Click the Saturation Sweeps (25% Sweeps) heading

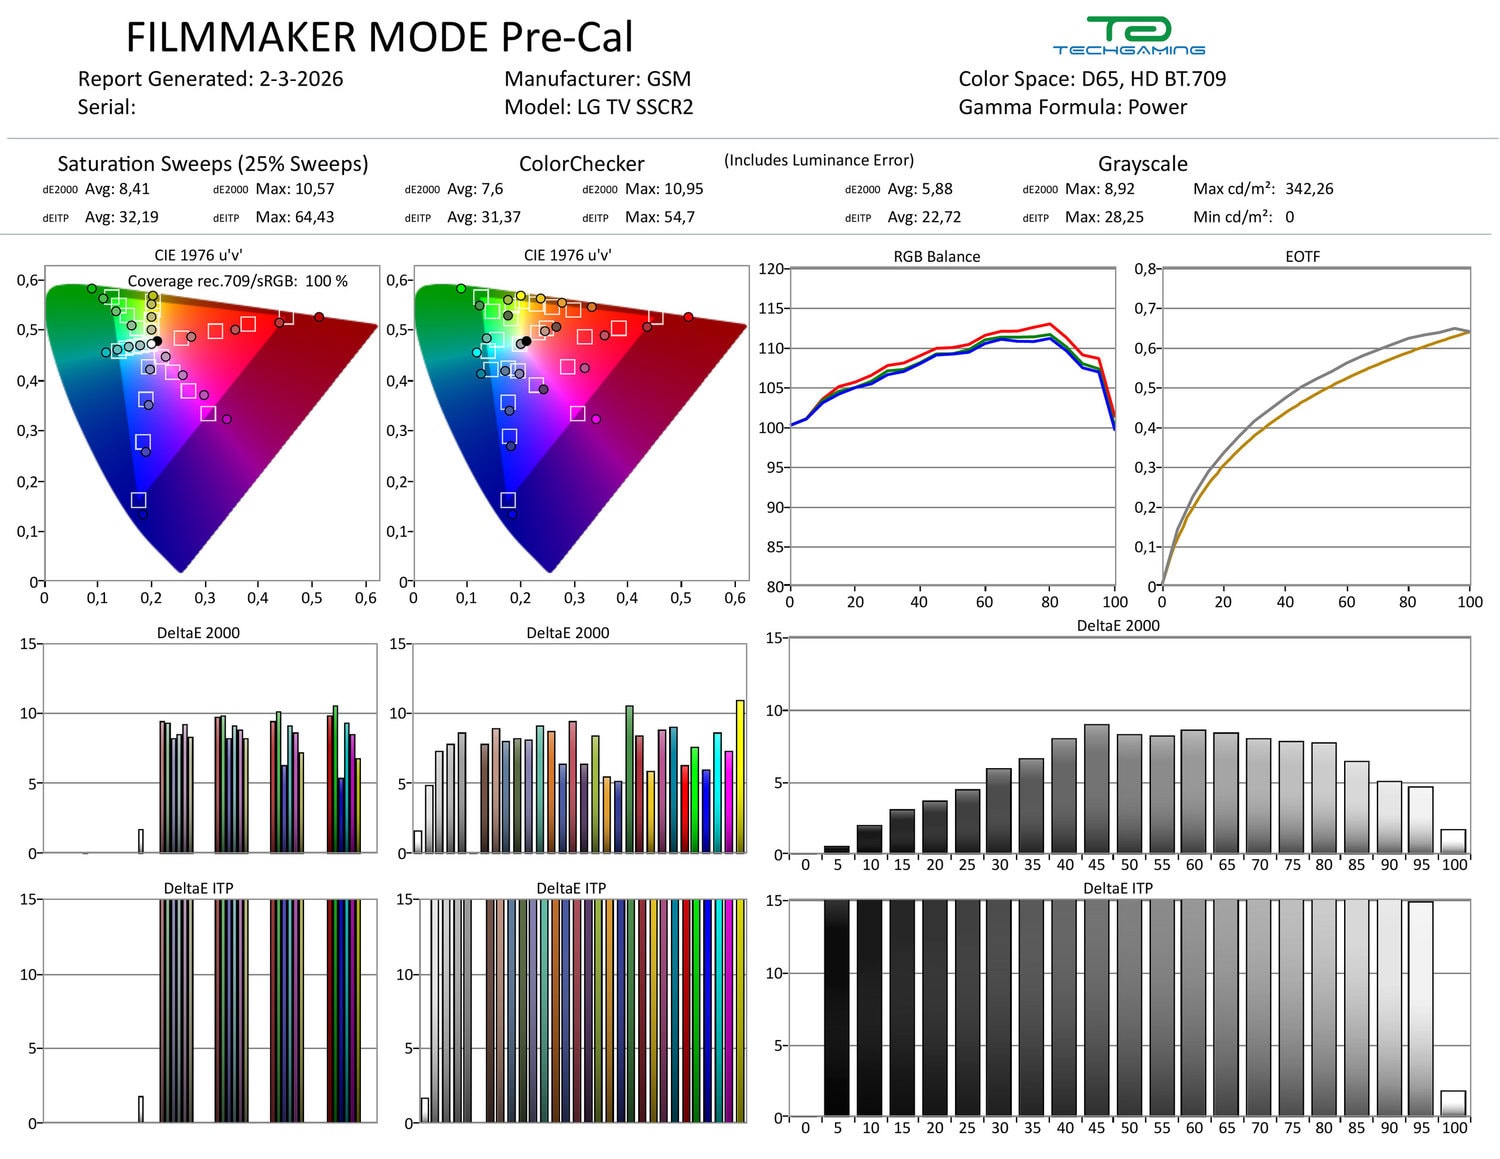212,164
